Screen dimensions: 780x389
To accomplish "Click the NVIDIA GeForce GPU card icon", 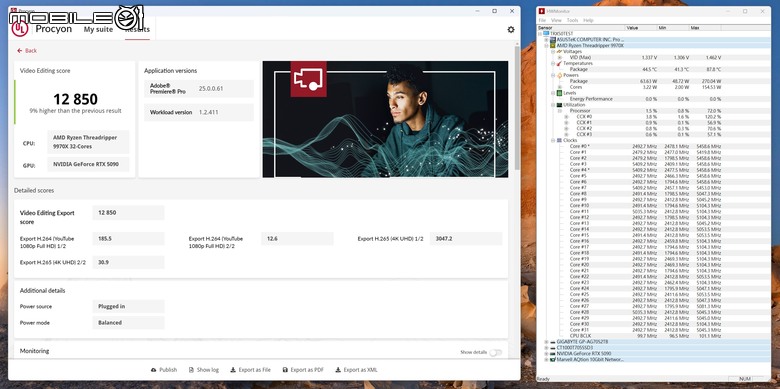I will 553,353.
